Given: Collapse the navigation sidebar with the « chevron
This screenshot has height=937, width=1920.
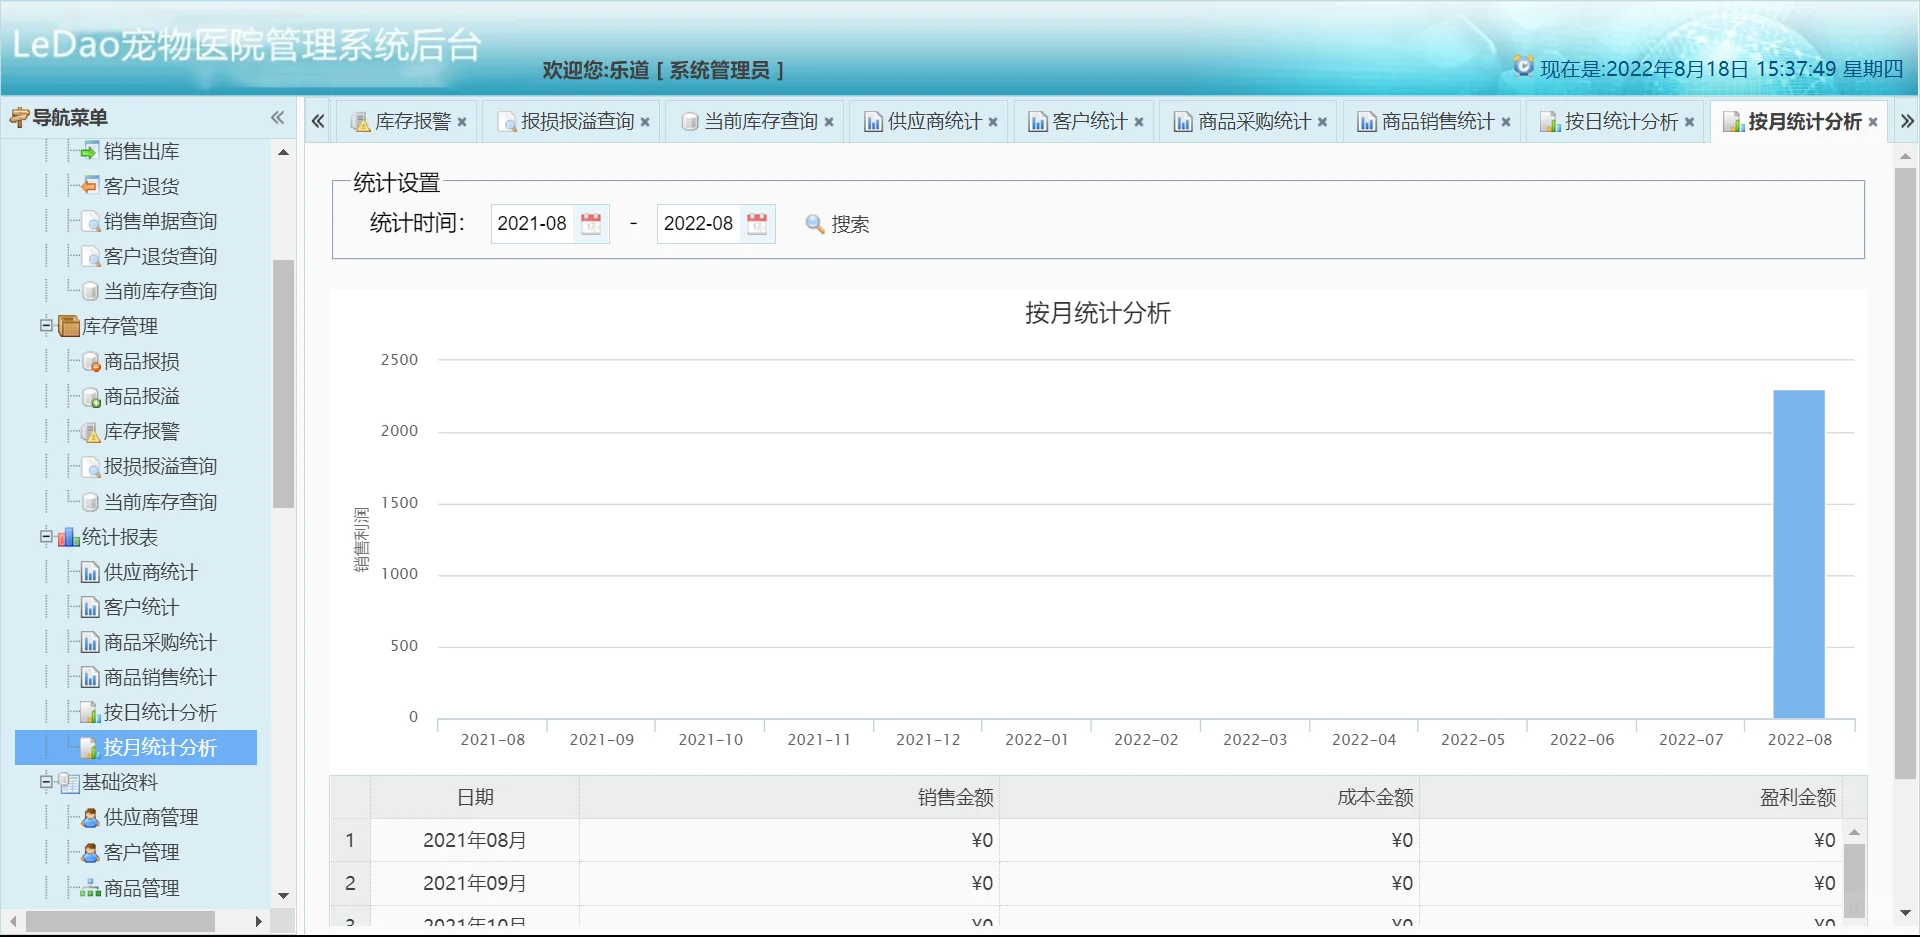Looking at the screenshot, I should pyautogui.click(x=277, y=117).
